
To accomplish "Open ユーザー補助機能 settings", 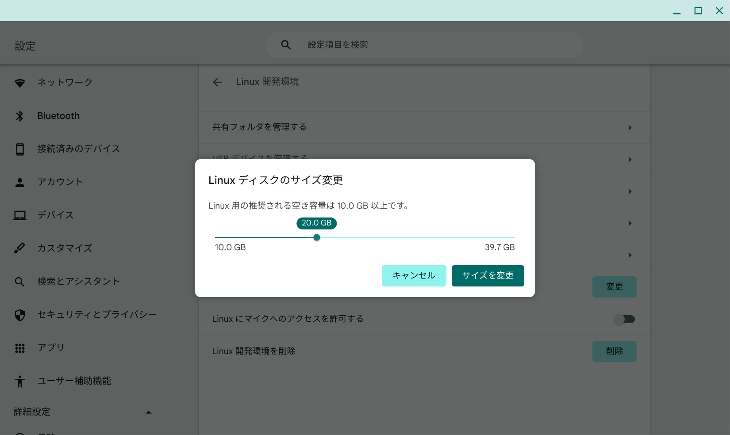I will point(74,381).
